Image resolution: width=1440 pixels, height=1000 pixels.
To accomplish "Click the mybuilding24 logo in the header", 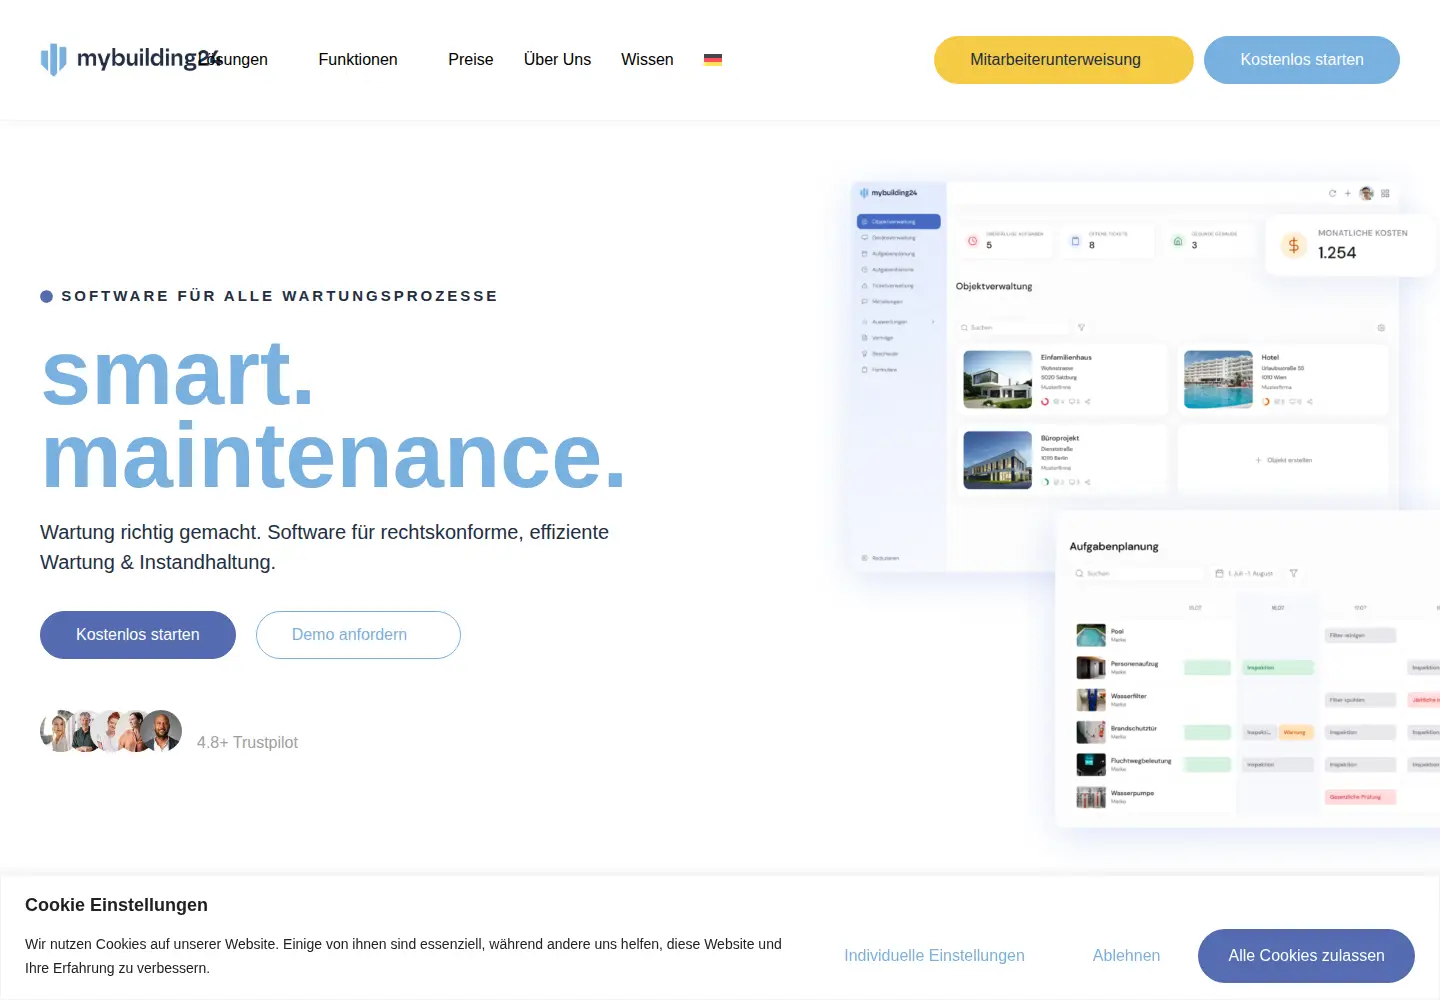I will point(131,59).
